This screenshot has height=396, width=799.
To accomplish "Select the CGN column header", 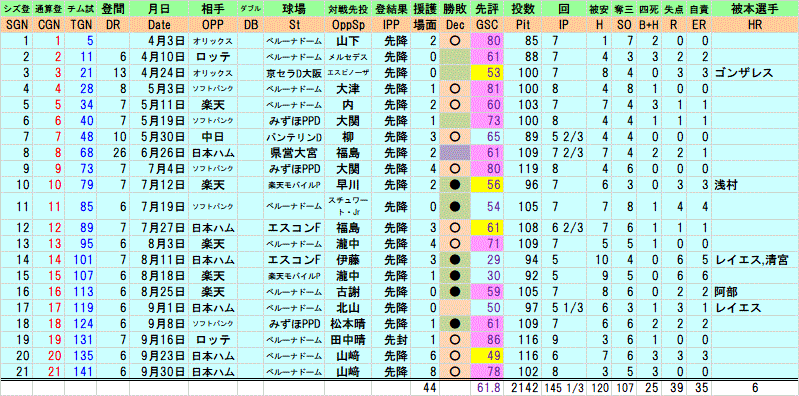I will (x=49, y=25).
